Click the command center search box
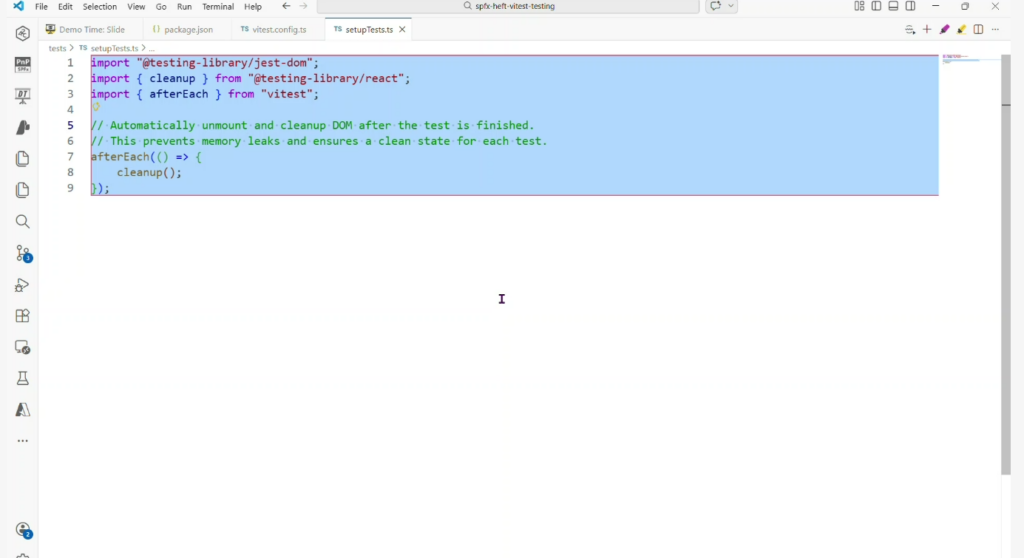Viewport: 1024px width, 558px height. (509, 6)
